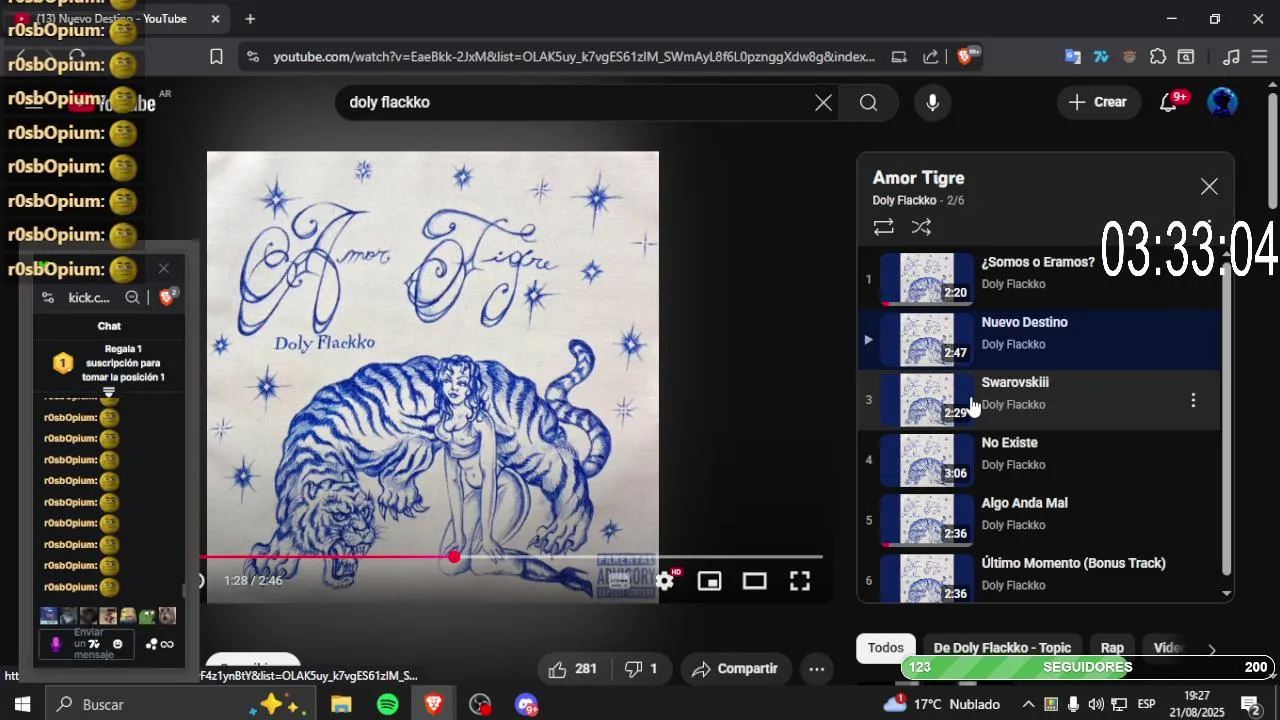Open options menu for Swarovskiii

click(1193, 400)
